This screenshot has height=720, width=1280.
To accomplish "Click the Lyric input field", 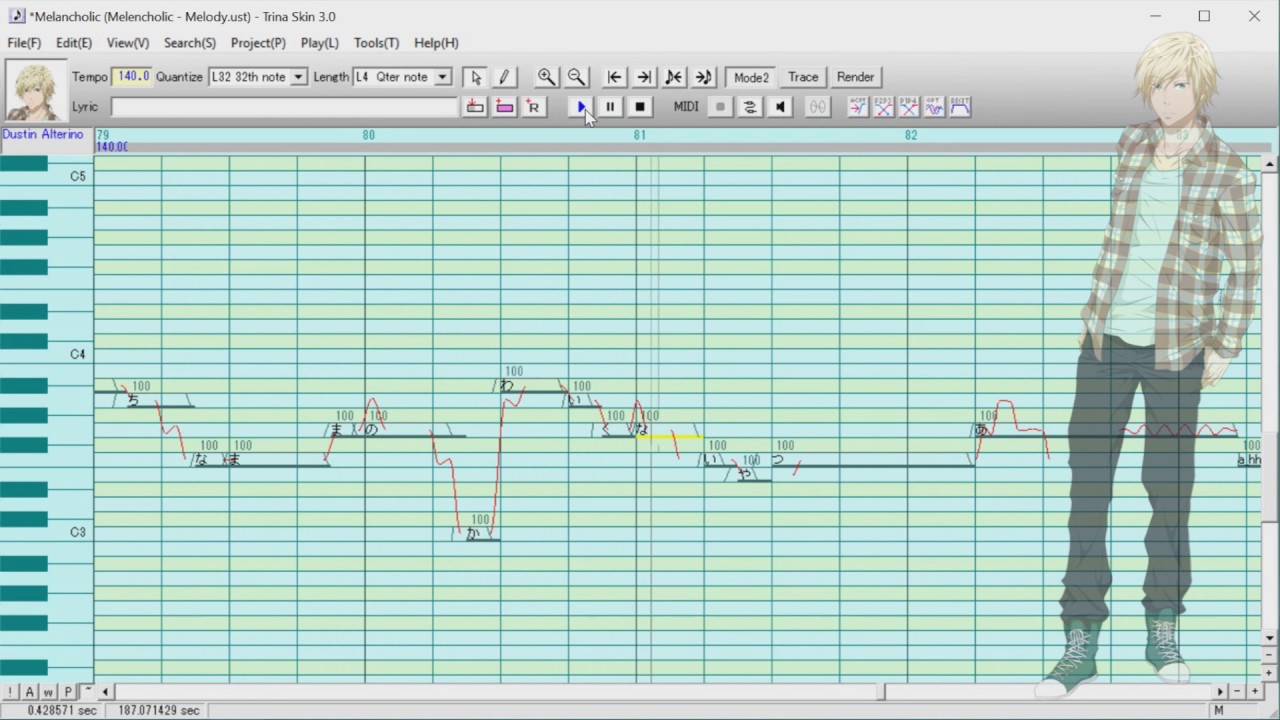I will [x=284, y=107].
